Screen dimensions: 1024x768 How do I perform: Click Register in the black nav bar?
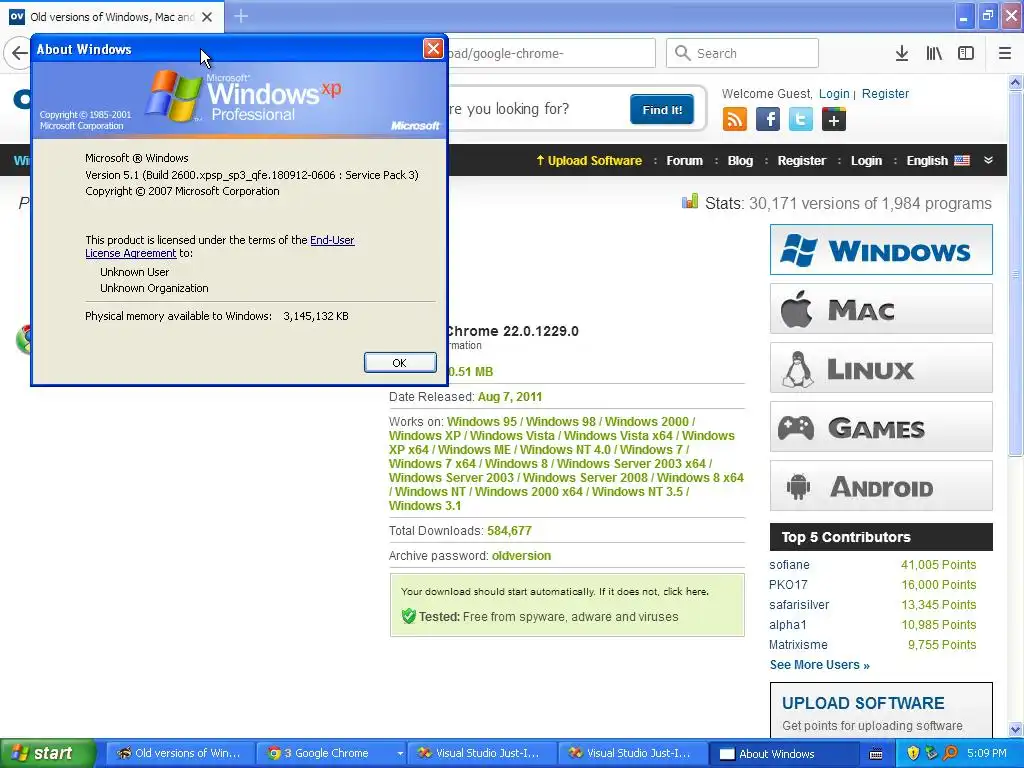point(801,161)
